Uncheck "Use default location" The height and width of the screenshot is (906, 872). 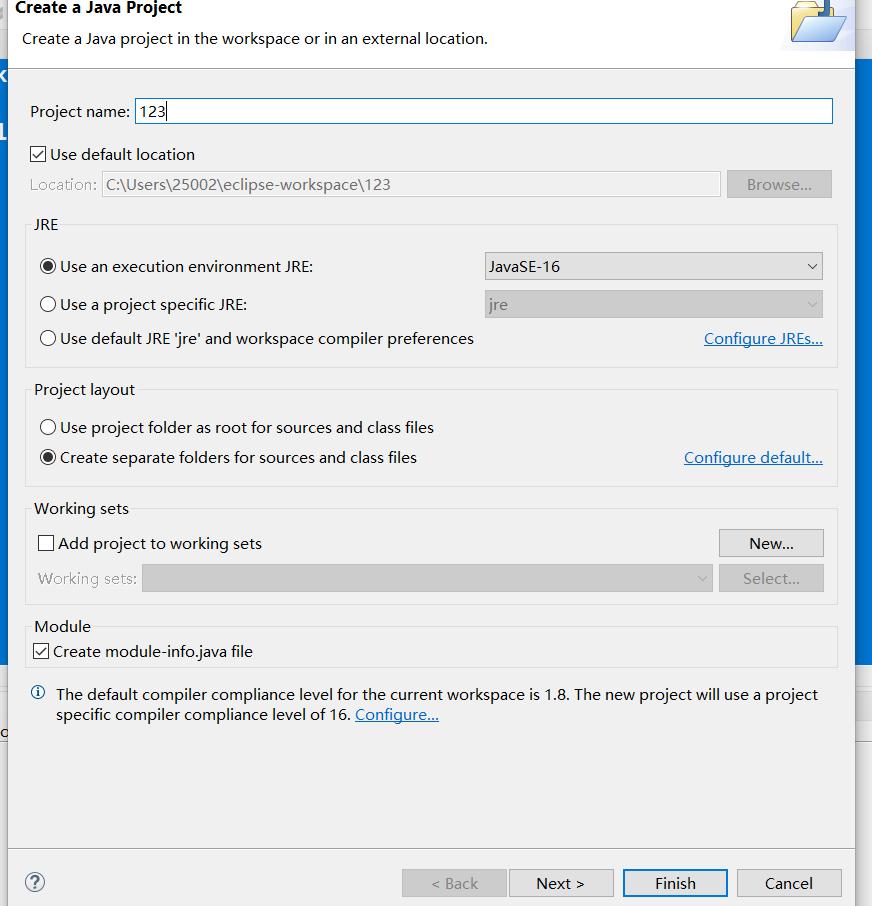tap(37, 154)
